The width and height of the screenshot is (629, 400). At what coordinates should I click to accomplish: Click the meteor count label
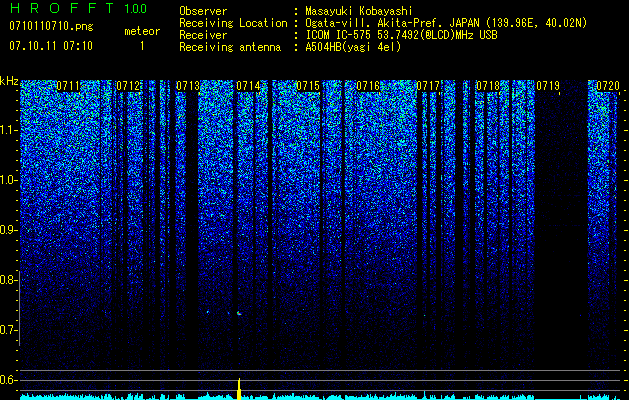[142, 31]
